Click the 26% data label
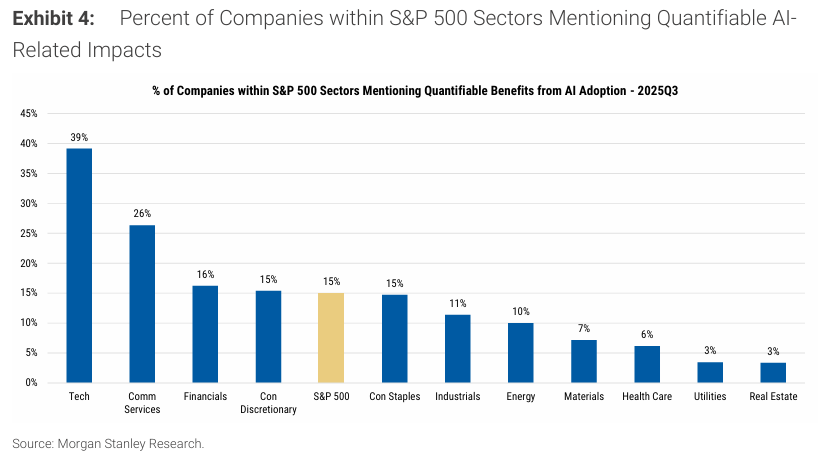The image size is (819, 468). pyautogui.click(x=142, y=213)
